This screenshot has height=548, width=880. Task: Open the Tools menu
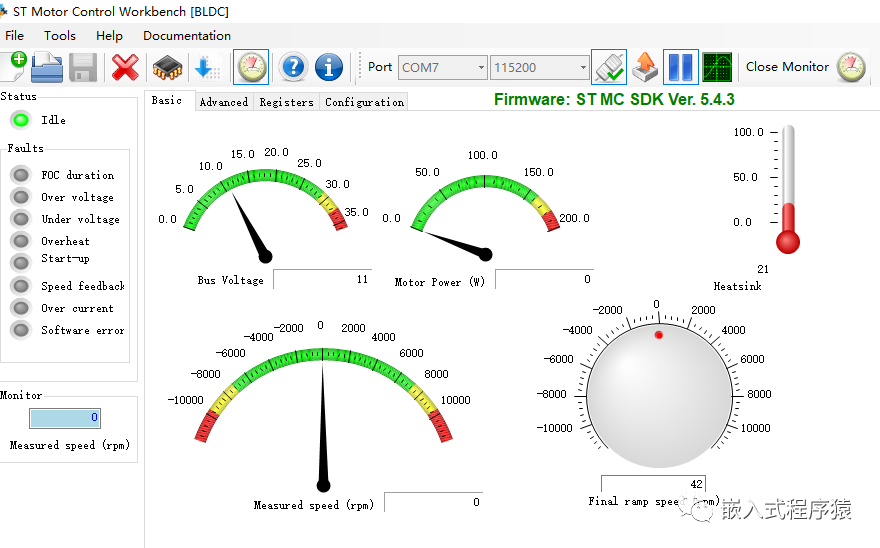coord(59,35)
